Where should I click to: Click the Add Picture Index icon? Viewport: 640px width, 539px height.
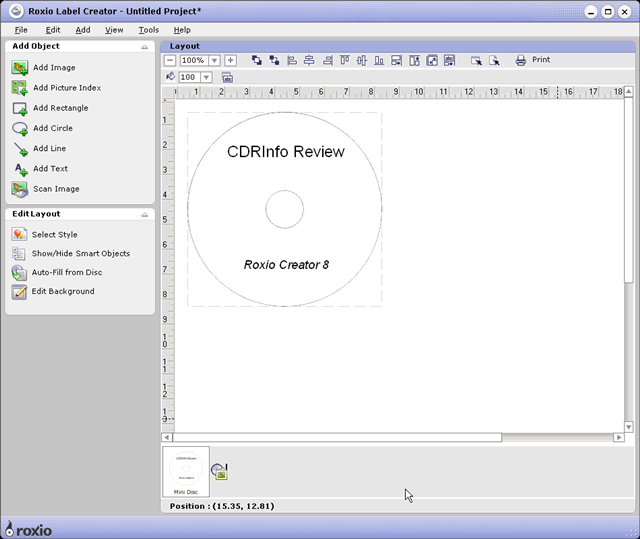[x=20, y=88]
